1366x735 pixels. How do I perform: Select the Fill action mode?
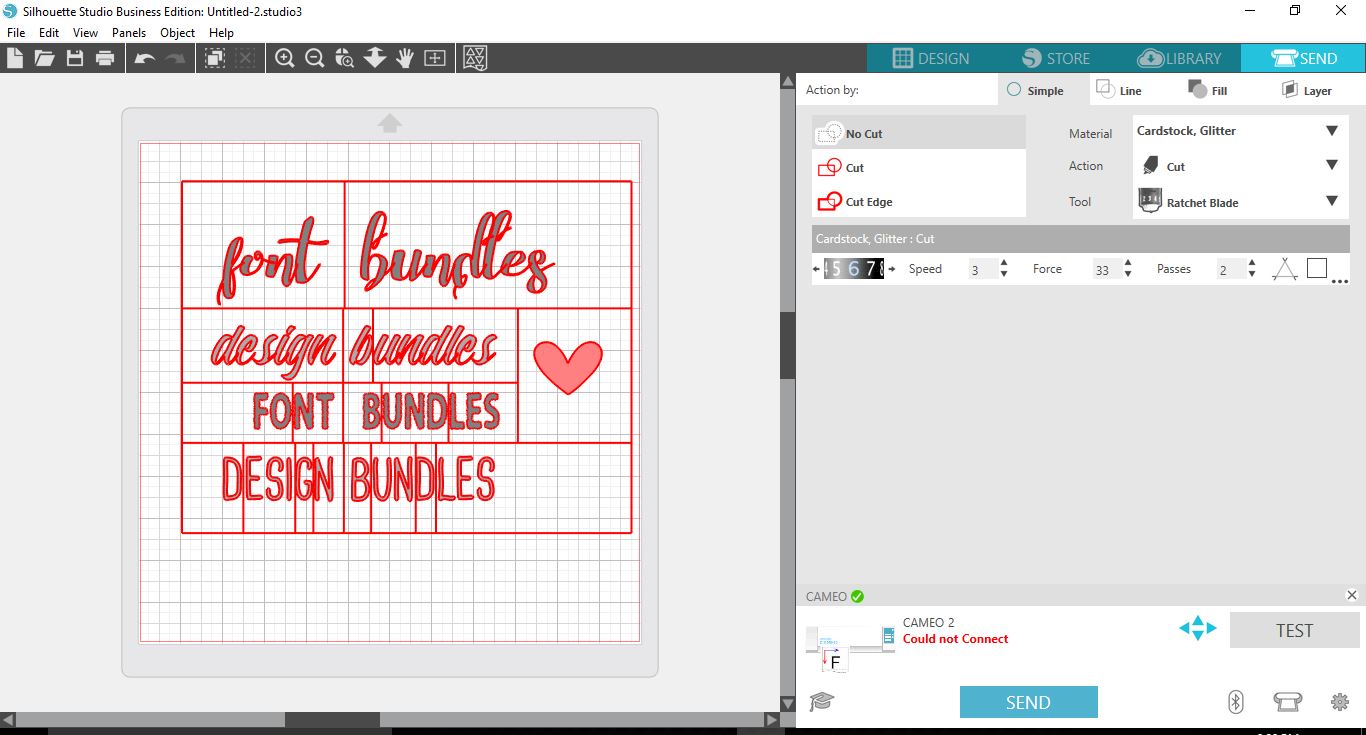1207,90
